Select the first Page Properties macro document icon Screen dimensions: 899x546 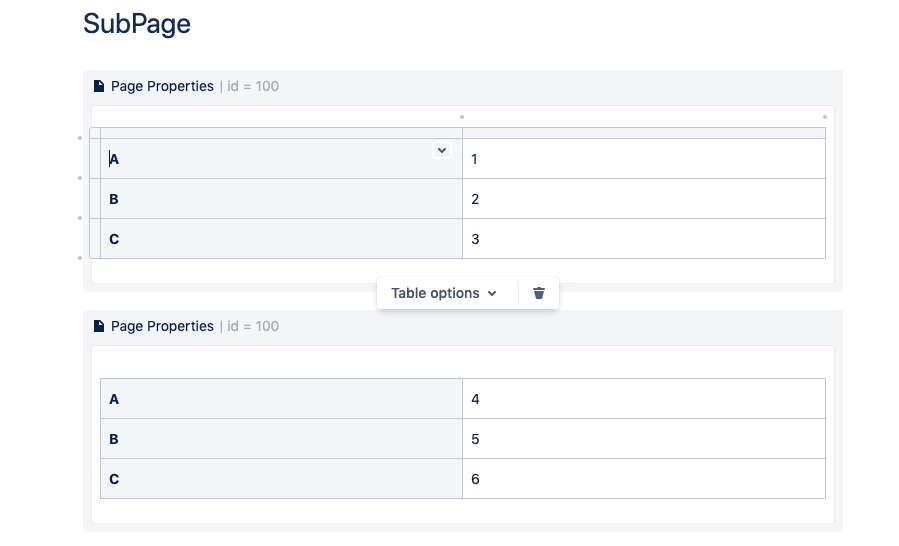pos(99,86)
